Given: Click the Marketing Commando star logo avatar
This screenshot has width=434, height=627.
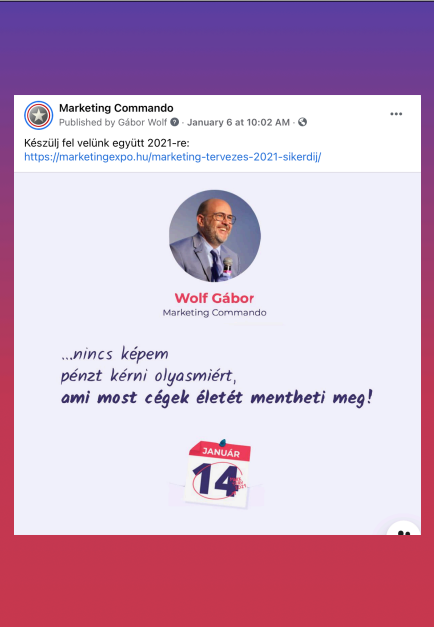Looking at the screenshot, I should click(38, 115).
